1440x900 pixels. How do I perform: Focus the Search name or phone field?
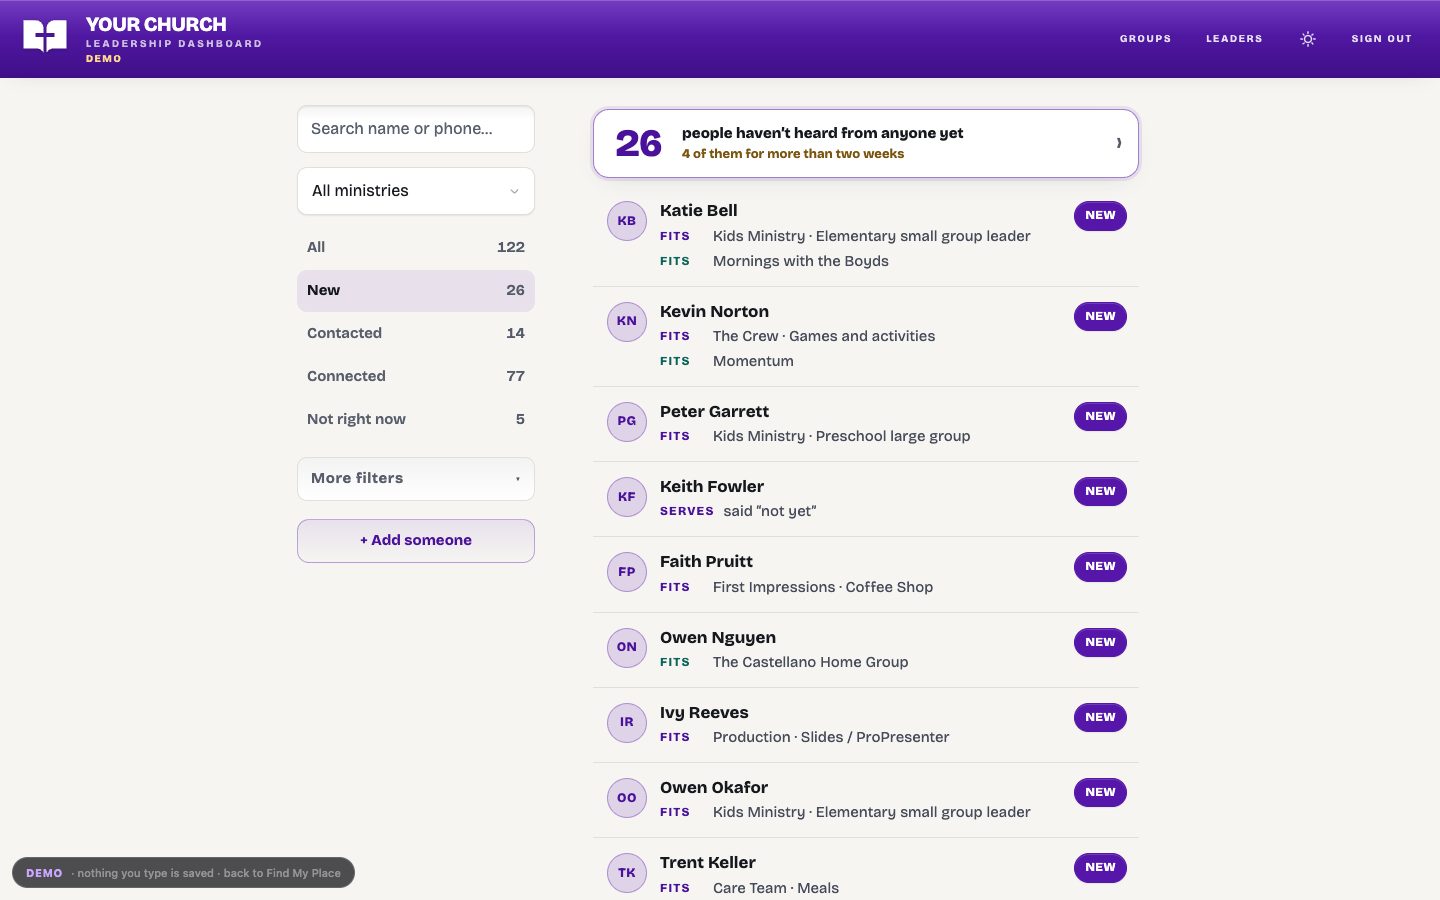click(x=416, y=129)
